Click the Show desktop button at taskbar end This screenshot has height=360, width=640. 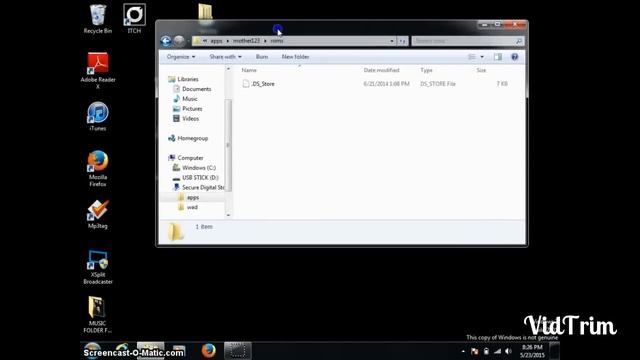554,351
